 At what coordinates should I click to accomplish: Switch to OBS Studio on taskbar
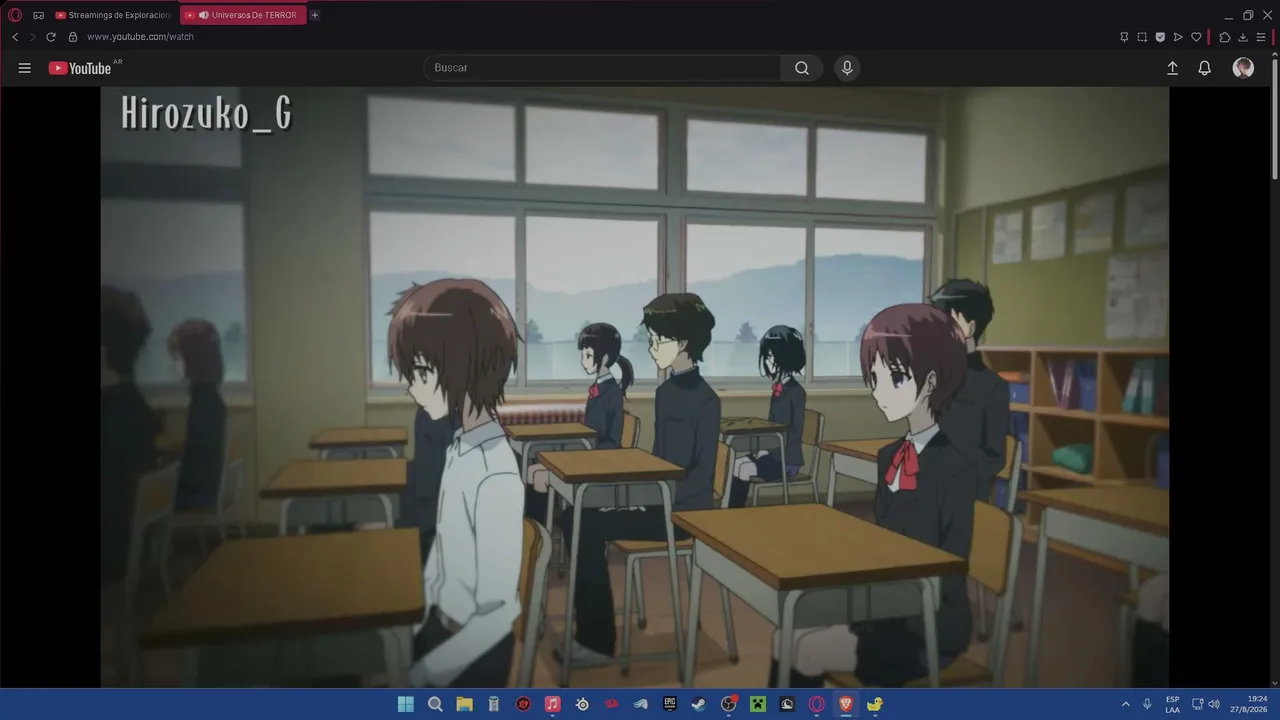729,704
